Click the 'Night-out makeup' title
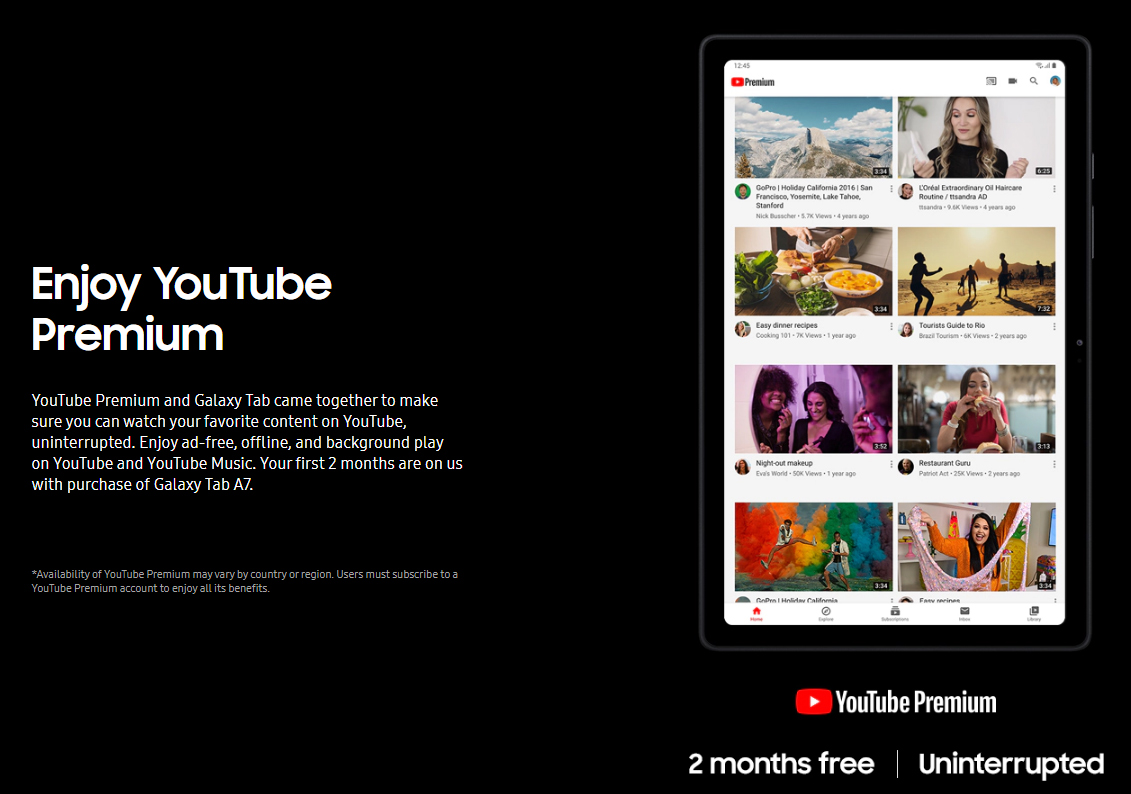 click(783, 463)
